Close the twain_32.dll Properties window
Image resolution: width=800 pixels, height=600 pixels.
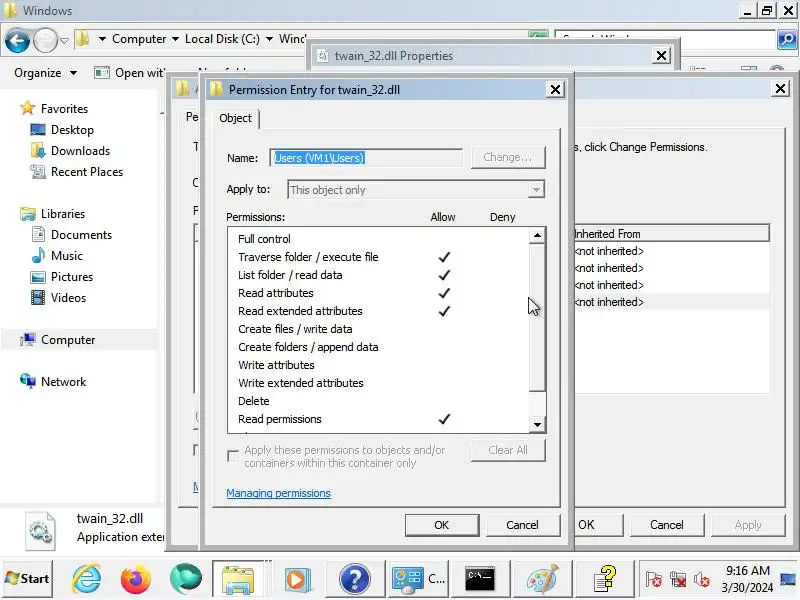coord(661,56)
